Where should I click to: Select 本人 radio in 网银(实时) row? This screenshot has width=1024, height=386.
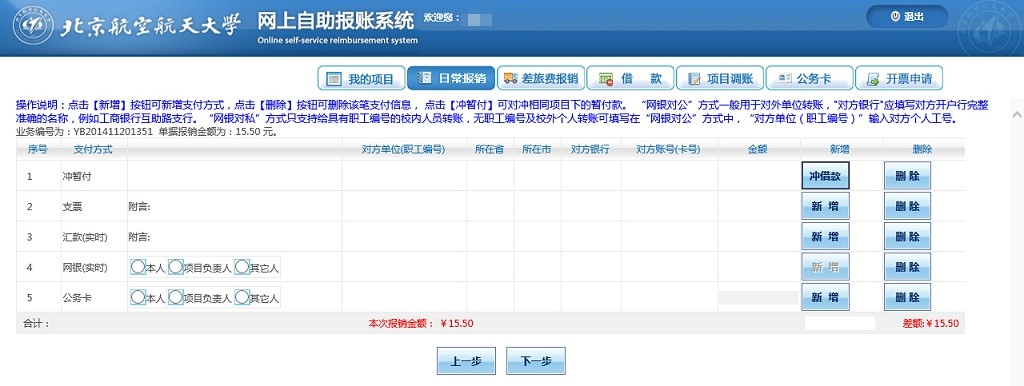pos(138,266)
